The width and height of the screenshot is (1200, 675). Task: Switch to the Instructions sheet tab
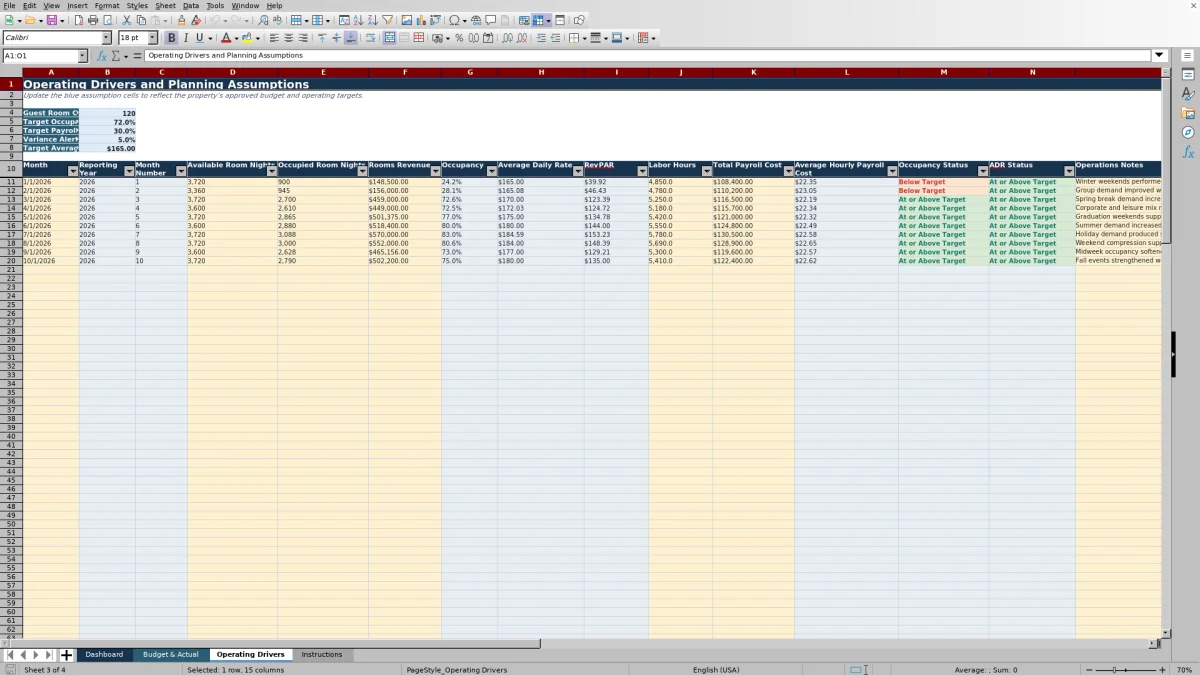[x=322, y=655]
